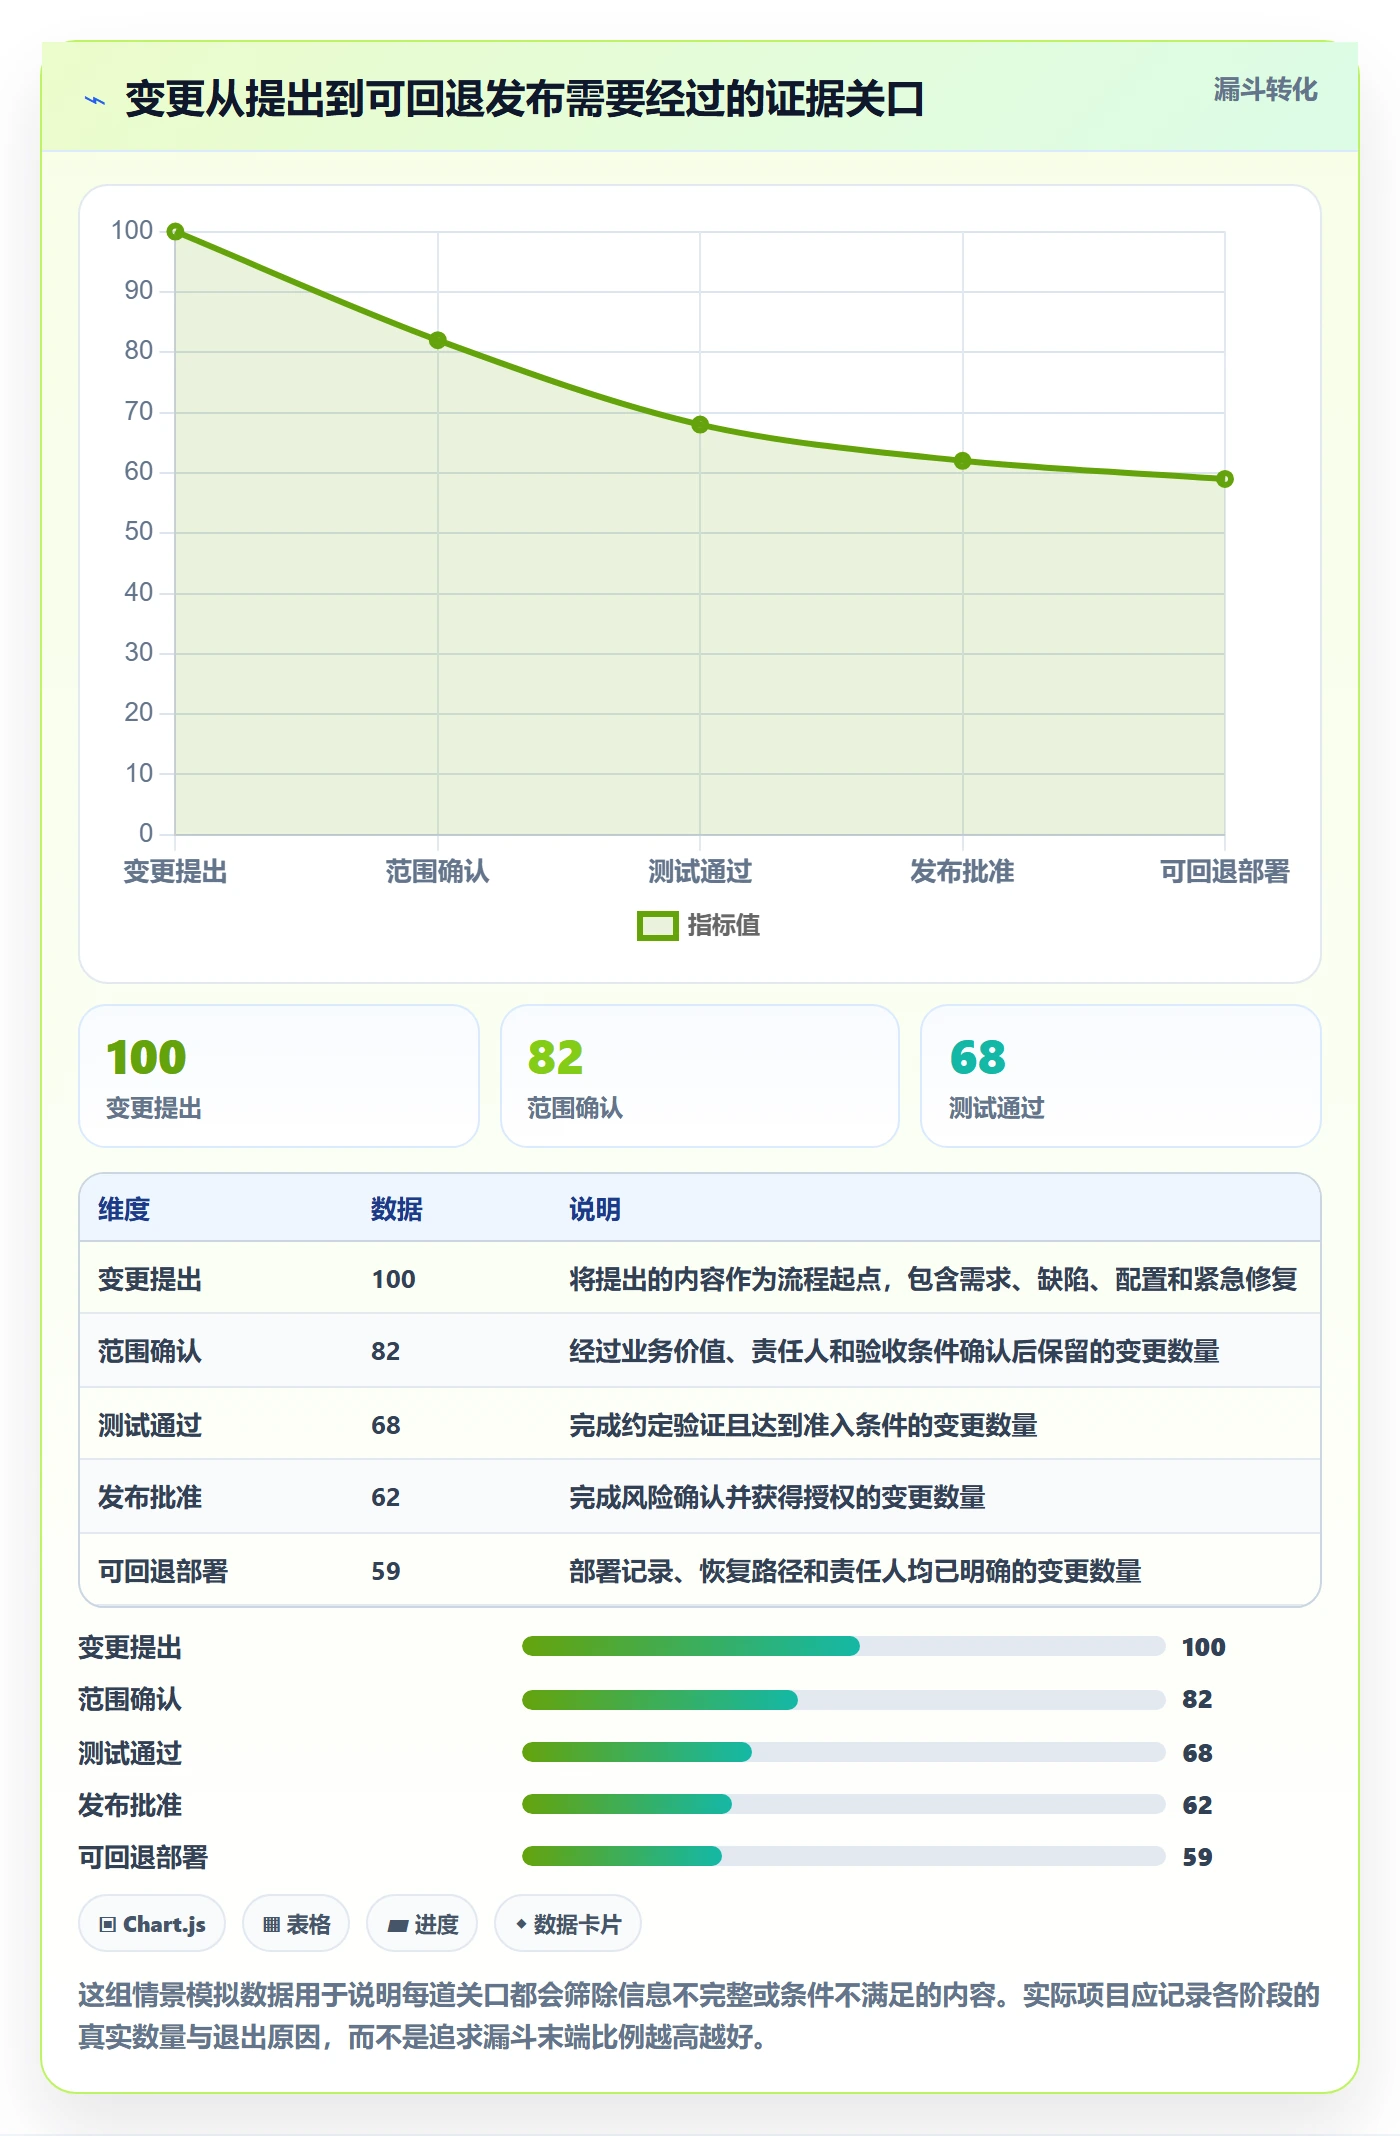Screen dimensions: 1400x2136
Task: Click the x-axis label 可回退部署
Action: pyautogui.click(x=1225, y=872)
